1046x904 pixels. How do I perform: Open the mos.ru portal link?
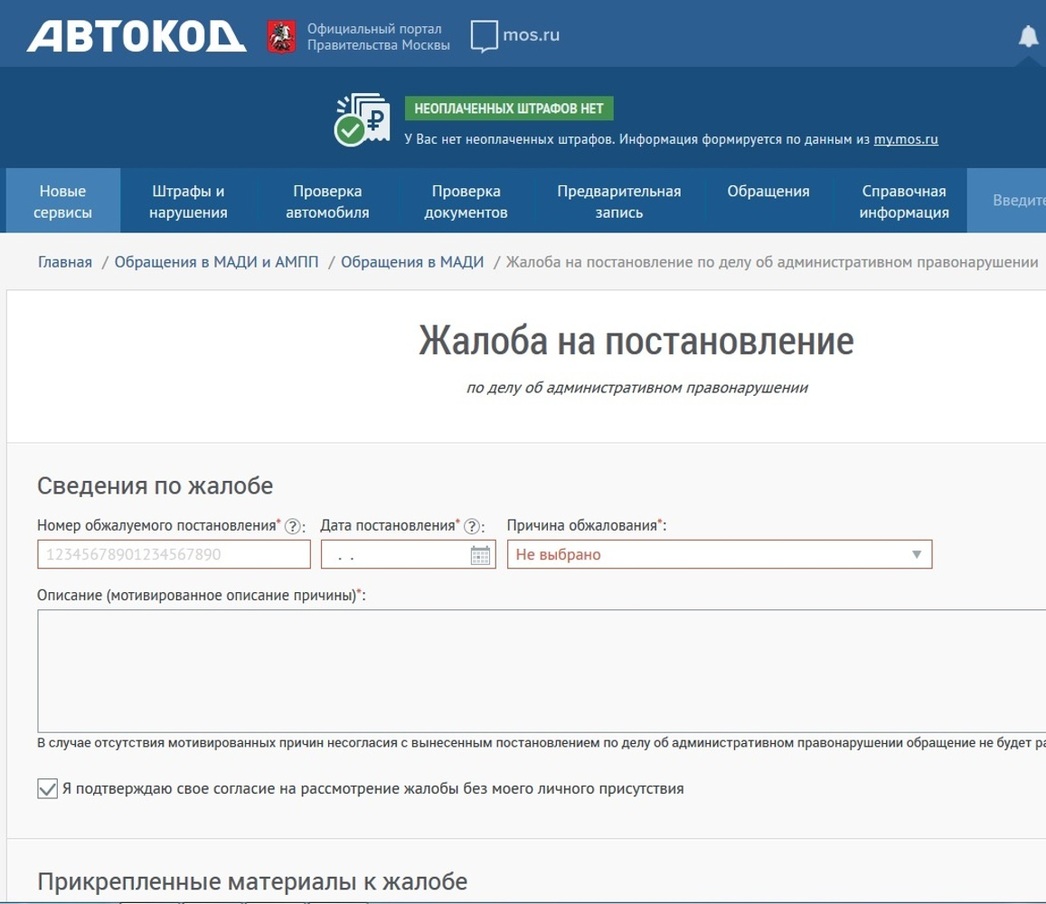point(515,36)
